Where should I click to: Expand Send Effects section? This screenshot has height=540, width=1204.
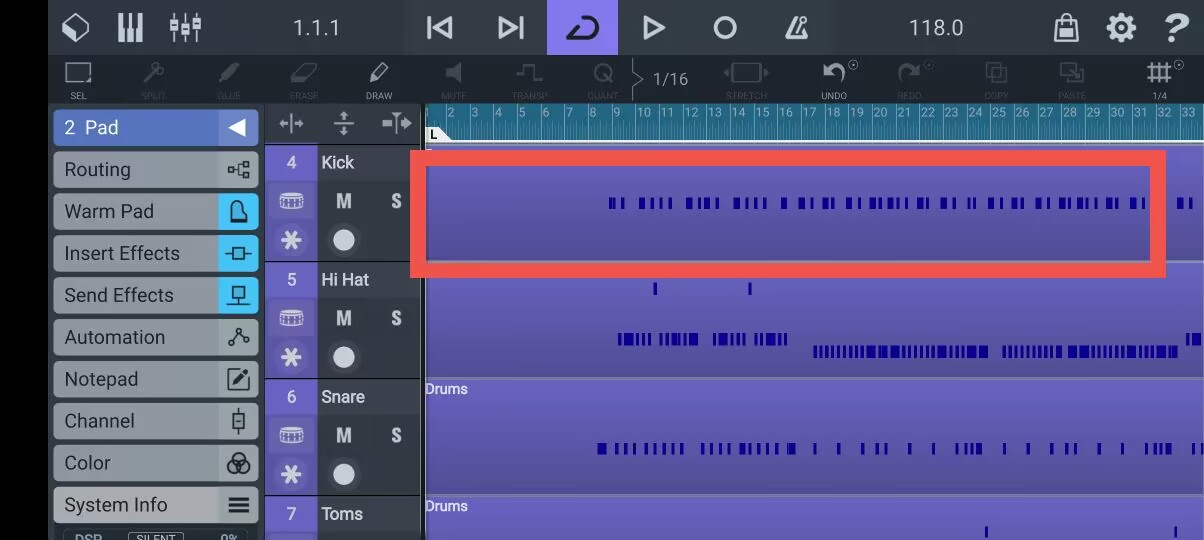coord(155,296)
